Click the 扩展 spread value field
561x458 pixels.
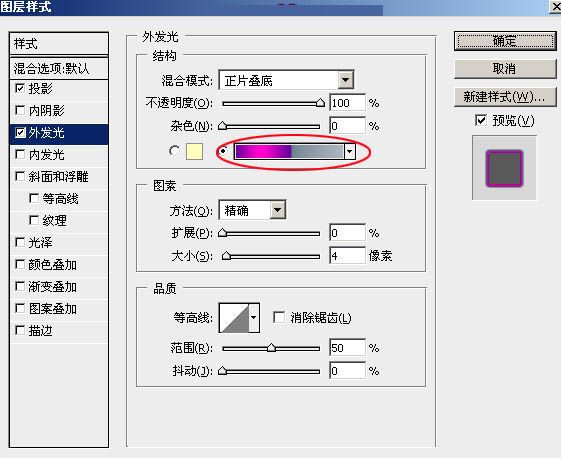347,233
